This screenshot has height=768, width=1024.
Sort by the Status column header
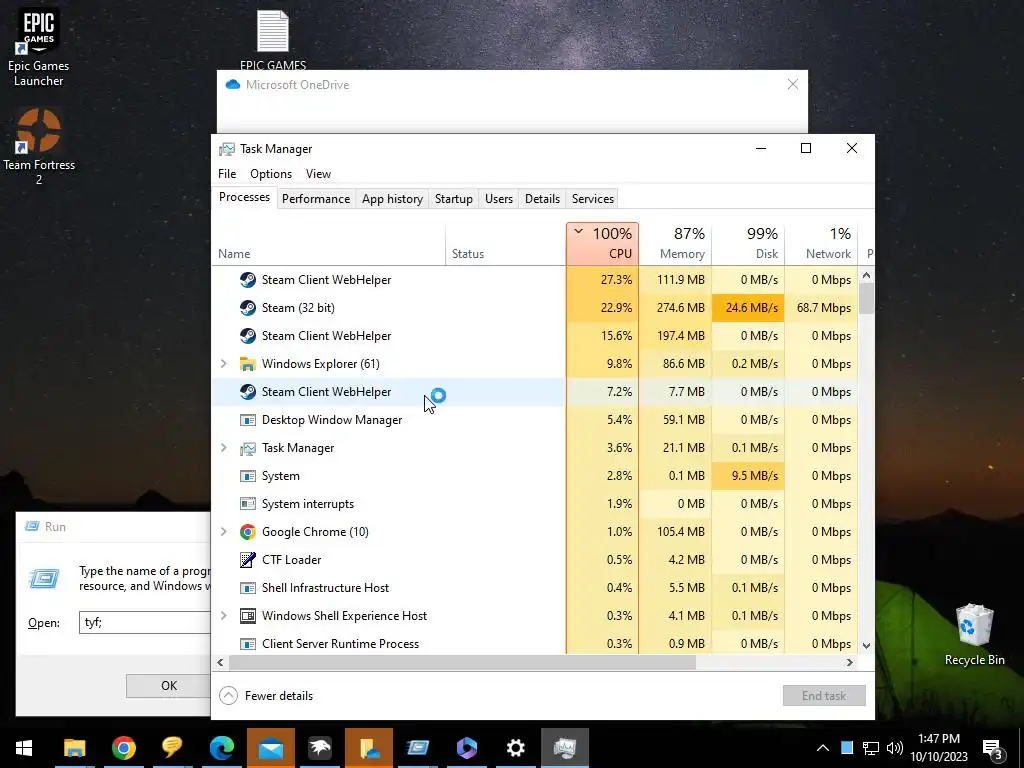tap(505, 244)
